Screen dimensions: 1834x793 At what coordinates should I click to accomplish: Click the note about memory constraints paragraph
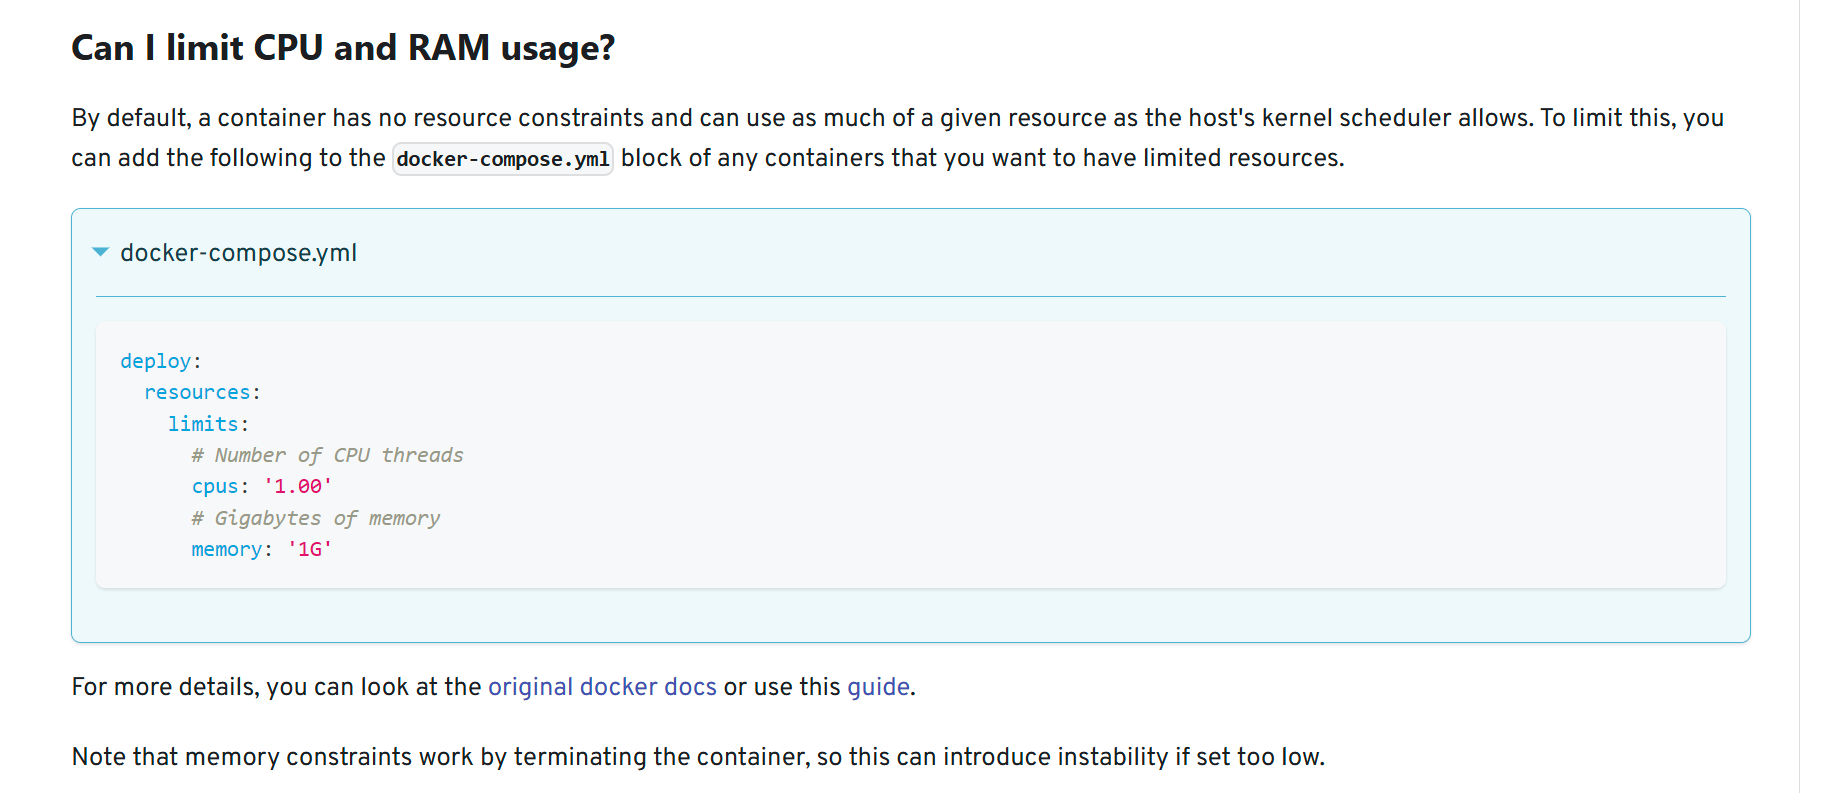pyautogui.click(x=698, y=757)
